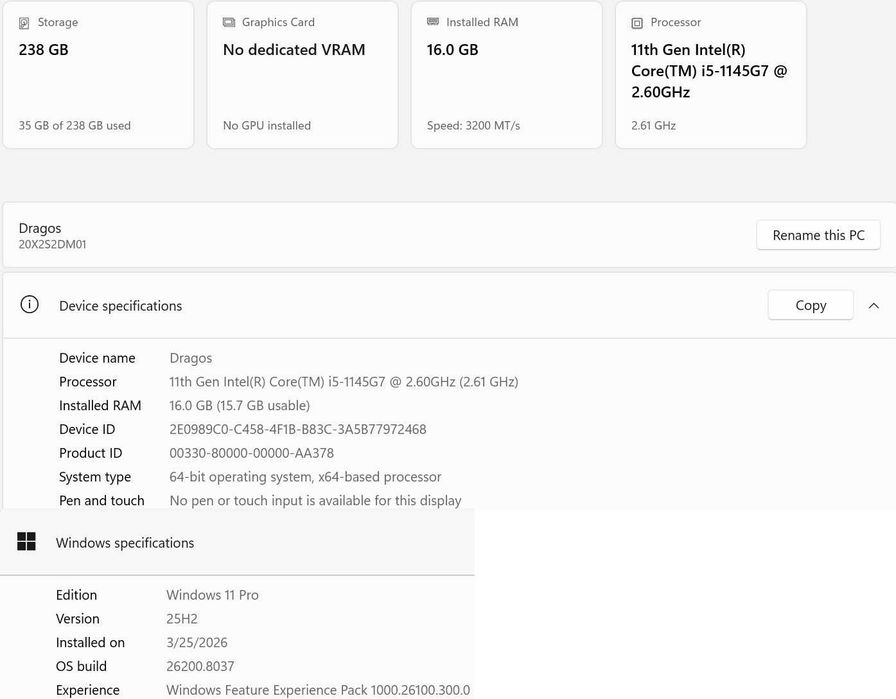This screenshot has height=699, width=896.
Task: Select Device name value Dragos
Action: [x=191, y=358]
